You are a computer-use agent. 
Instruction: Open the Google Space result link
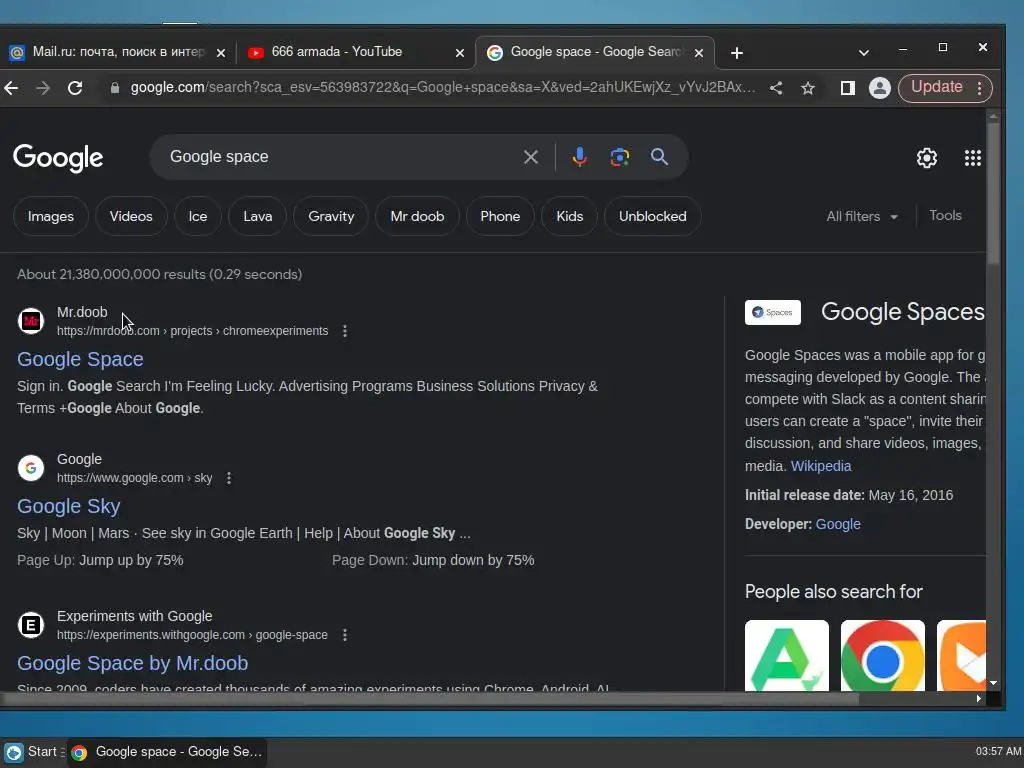point(80,359)
